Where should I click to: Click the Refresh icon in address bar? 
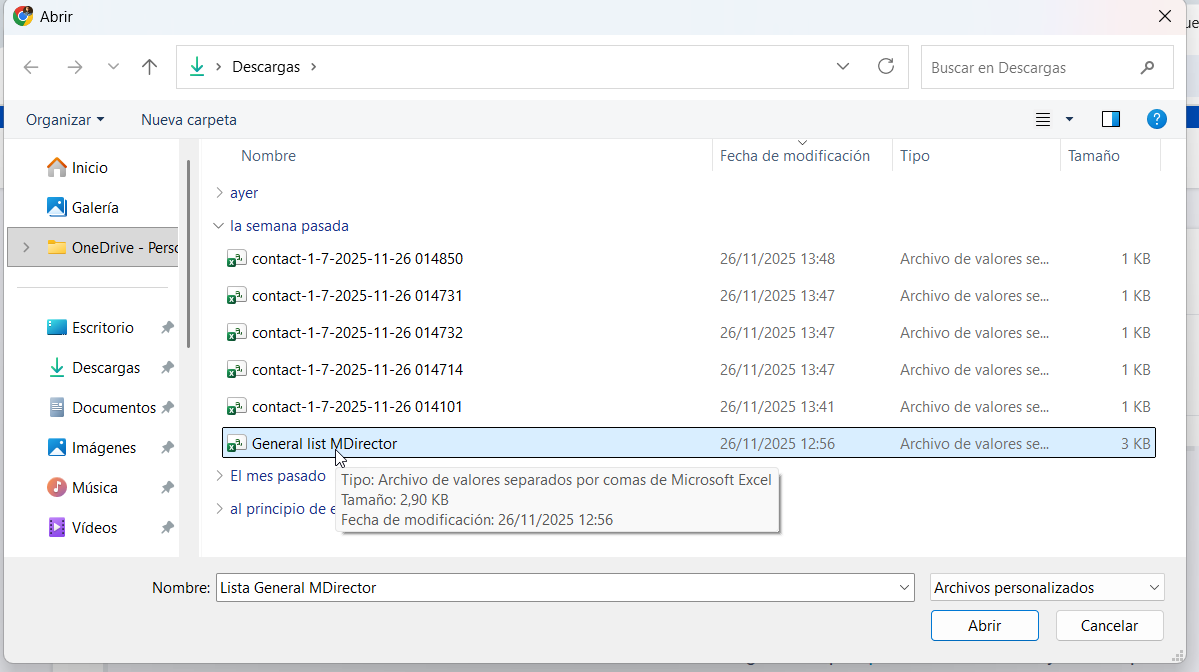(885, 67)
